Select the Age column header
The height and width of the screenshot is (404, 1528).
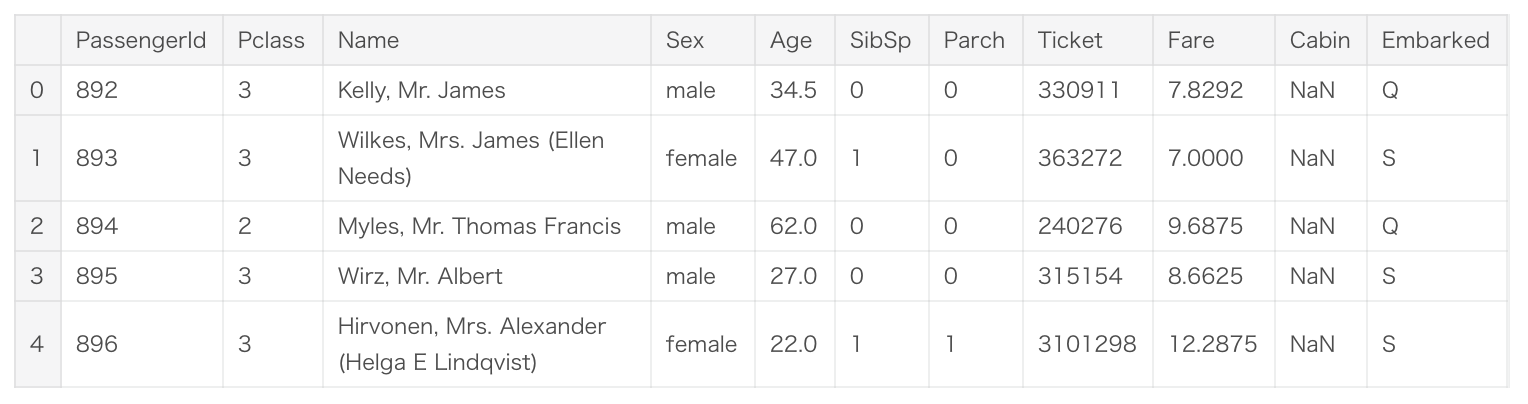pos(791,40)
